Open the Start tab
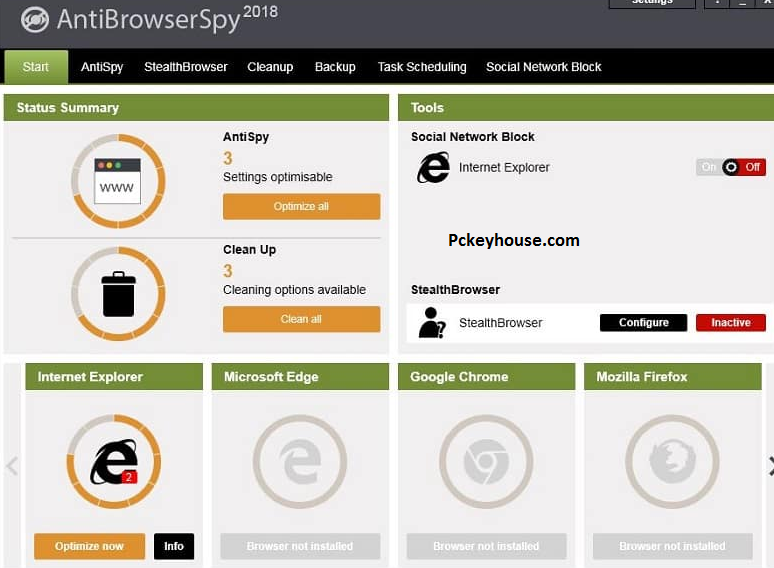The height and width of the screenshot is (568, 774). (x=36, y=67)
